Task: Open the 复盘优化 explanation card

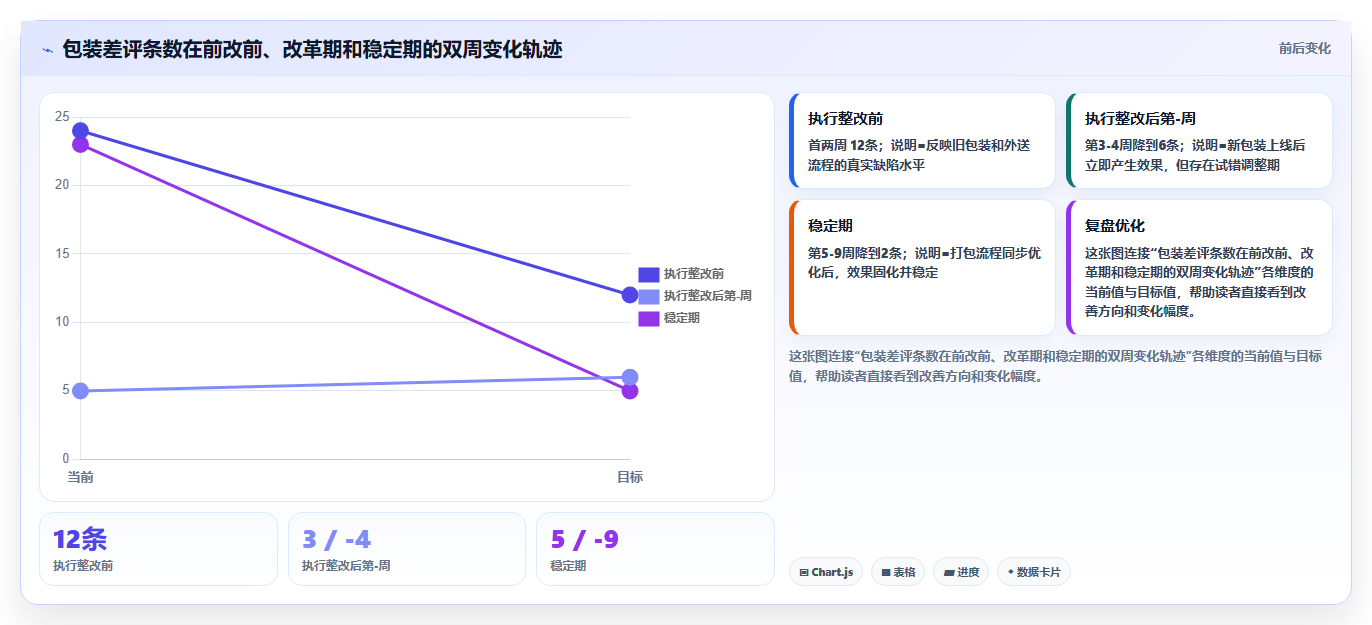Action: point(1199,267)
